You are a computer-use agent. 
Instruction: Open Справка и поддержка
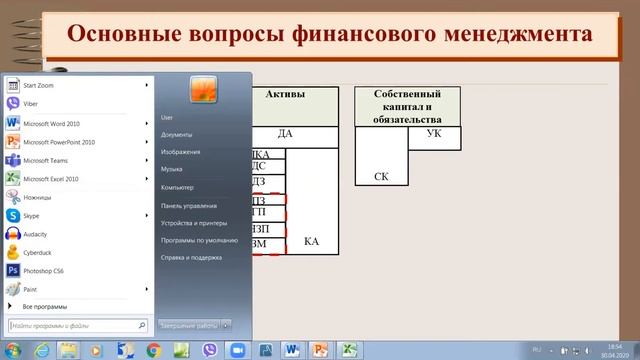[x=191, y=258]
